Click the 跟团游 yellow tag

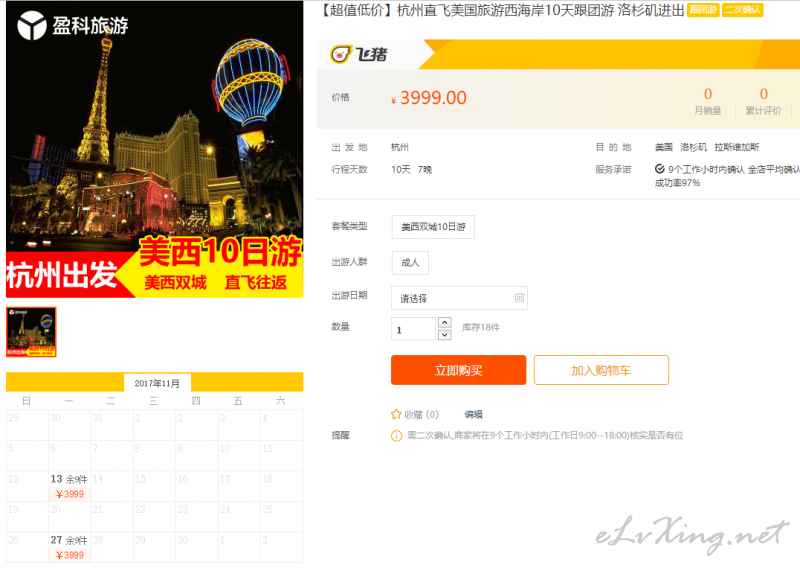click(703, 10)
